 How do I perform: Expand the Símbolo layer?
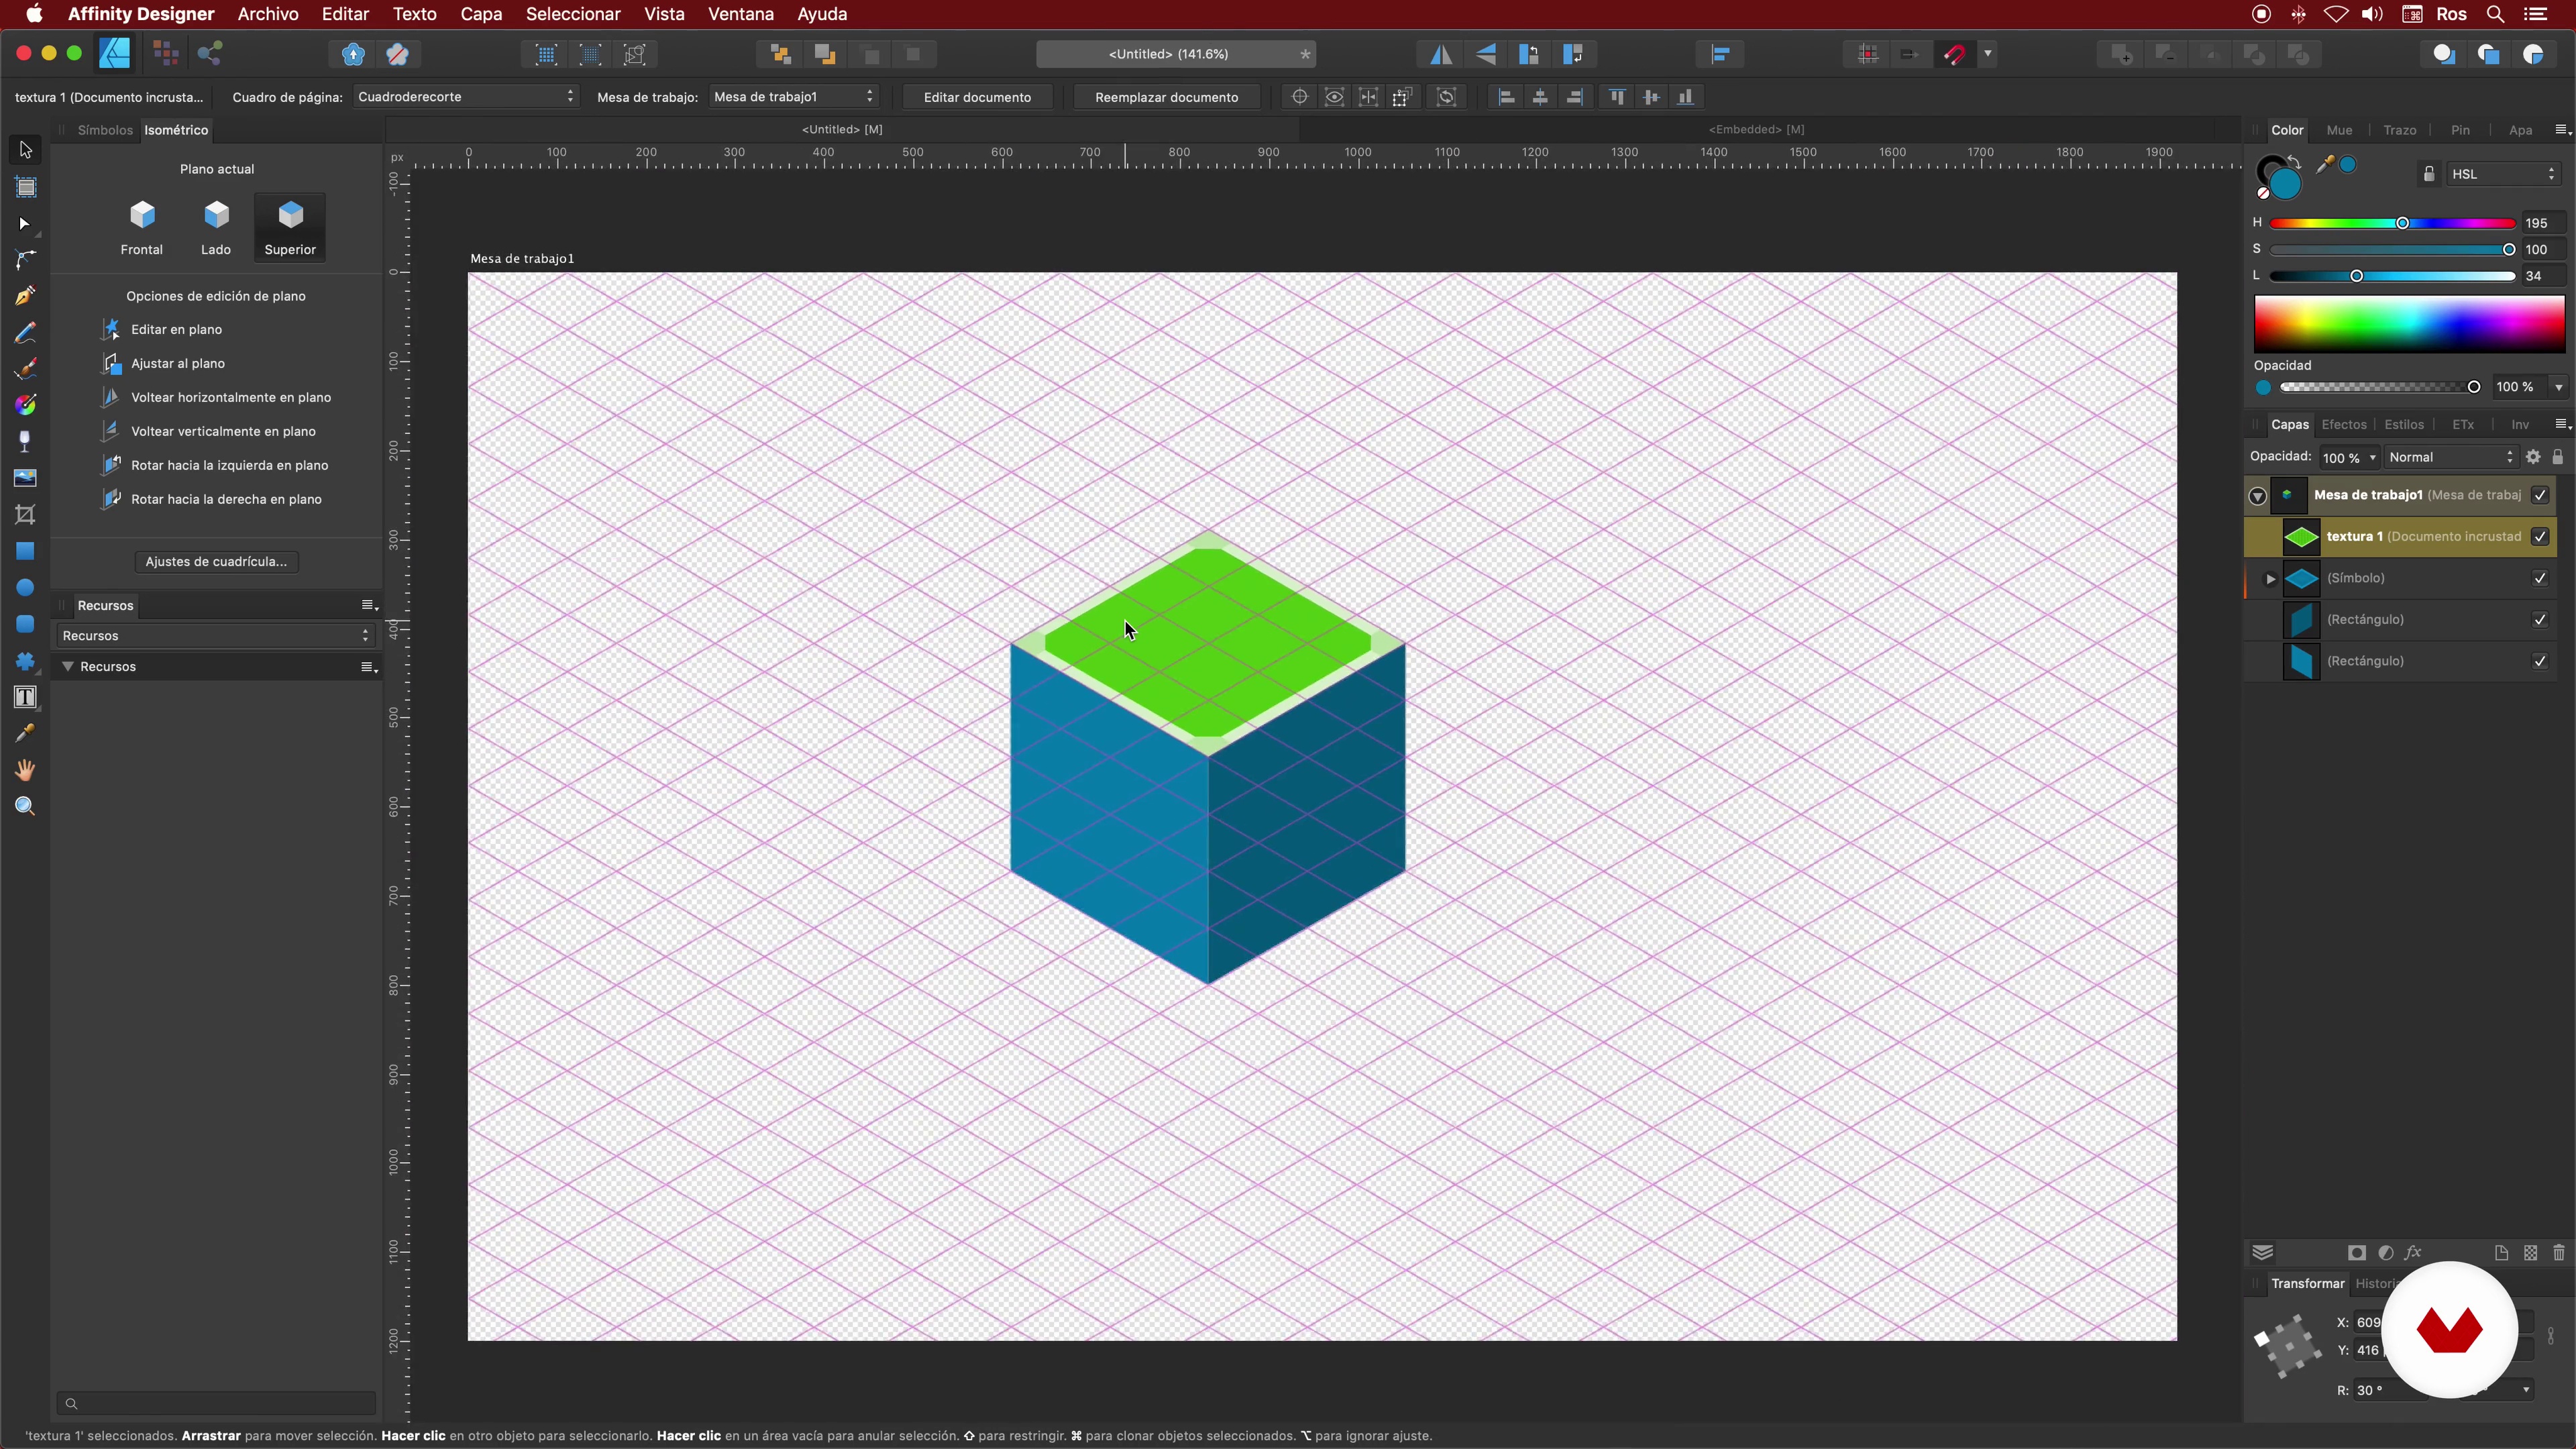pyautogui.click(x=2270, y=579)
